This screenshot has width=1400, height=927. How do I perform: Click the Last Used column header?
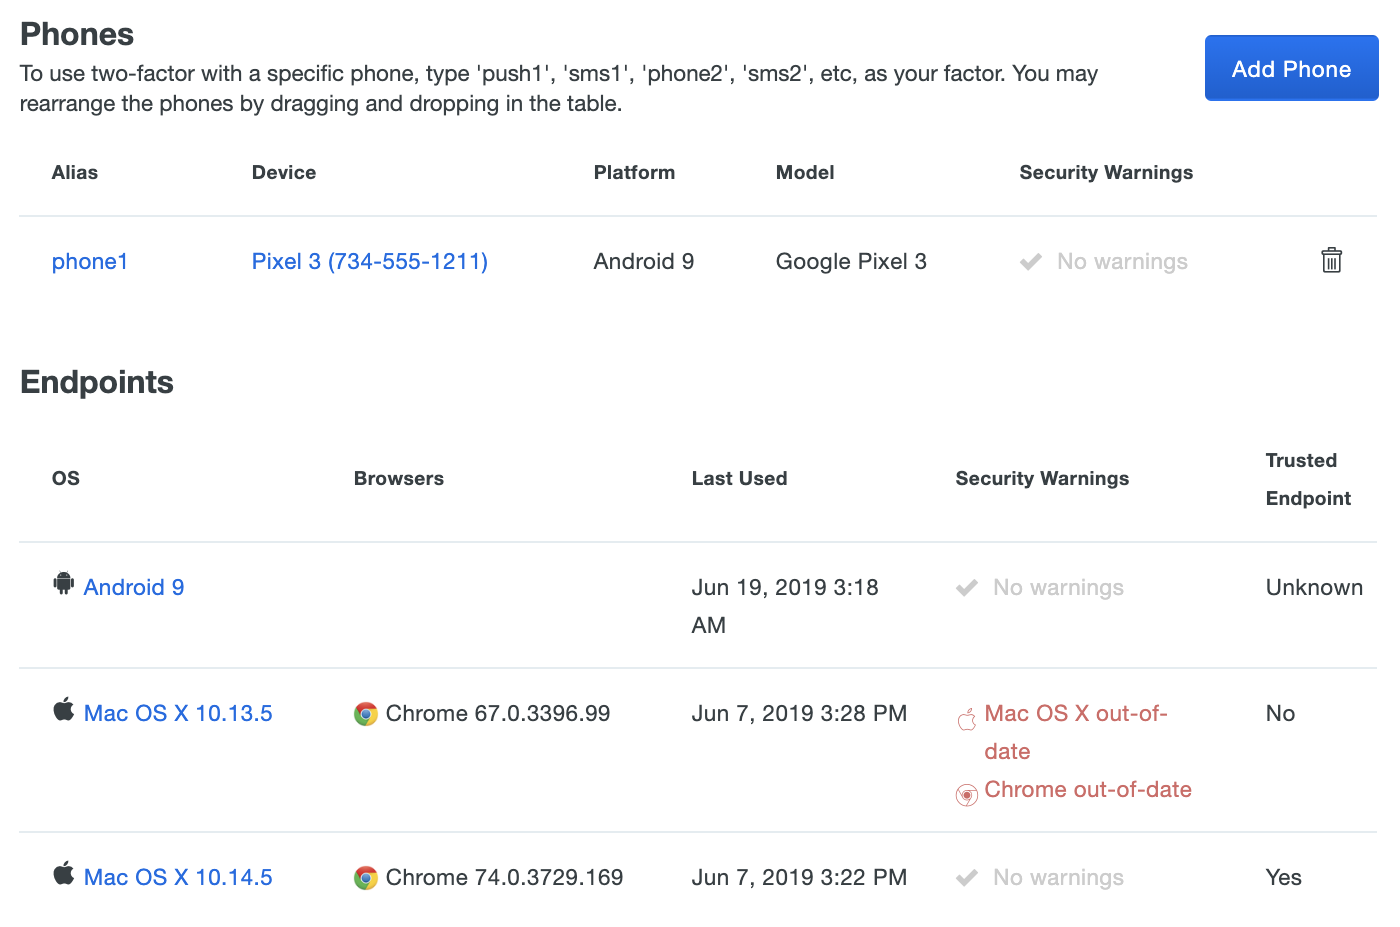739,478
